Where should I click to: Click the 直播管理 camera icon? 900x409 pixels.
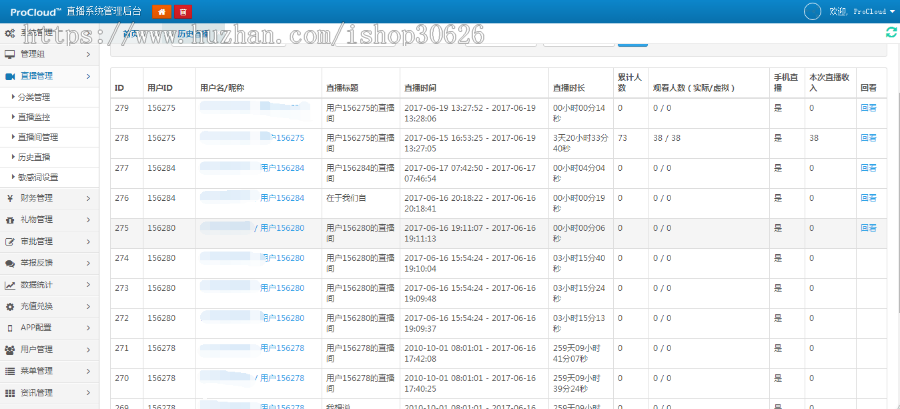pos(10,76)
